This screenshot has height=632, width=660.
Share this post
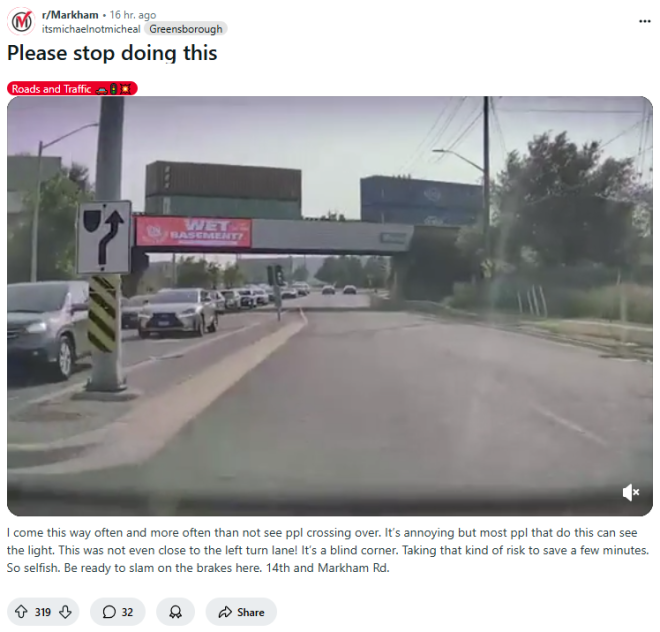point(241,611)
